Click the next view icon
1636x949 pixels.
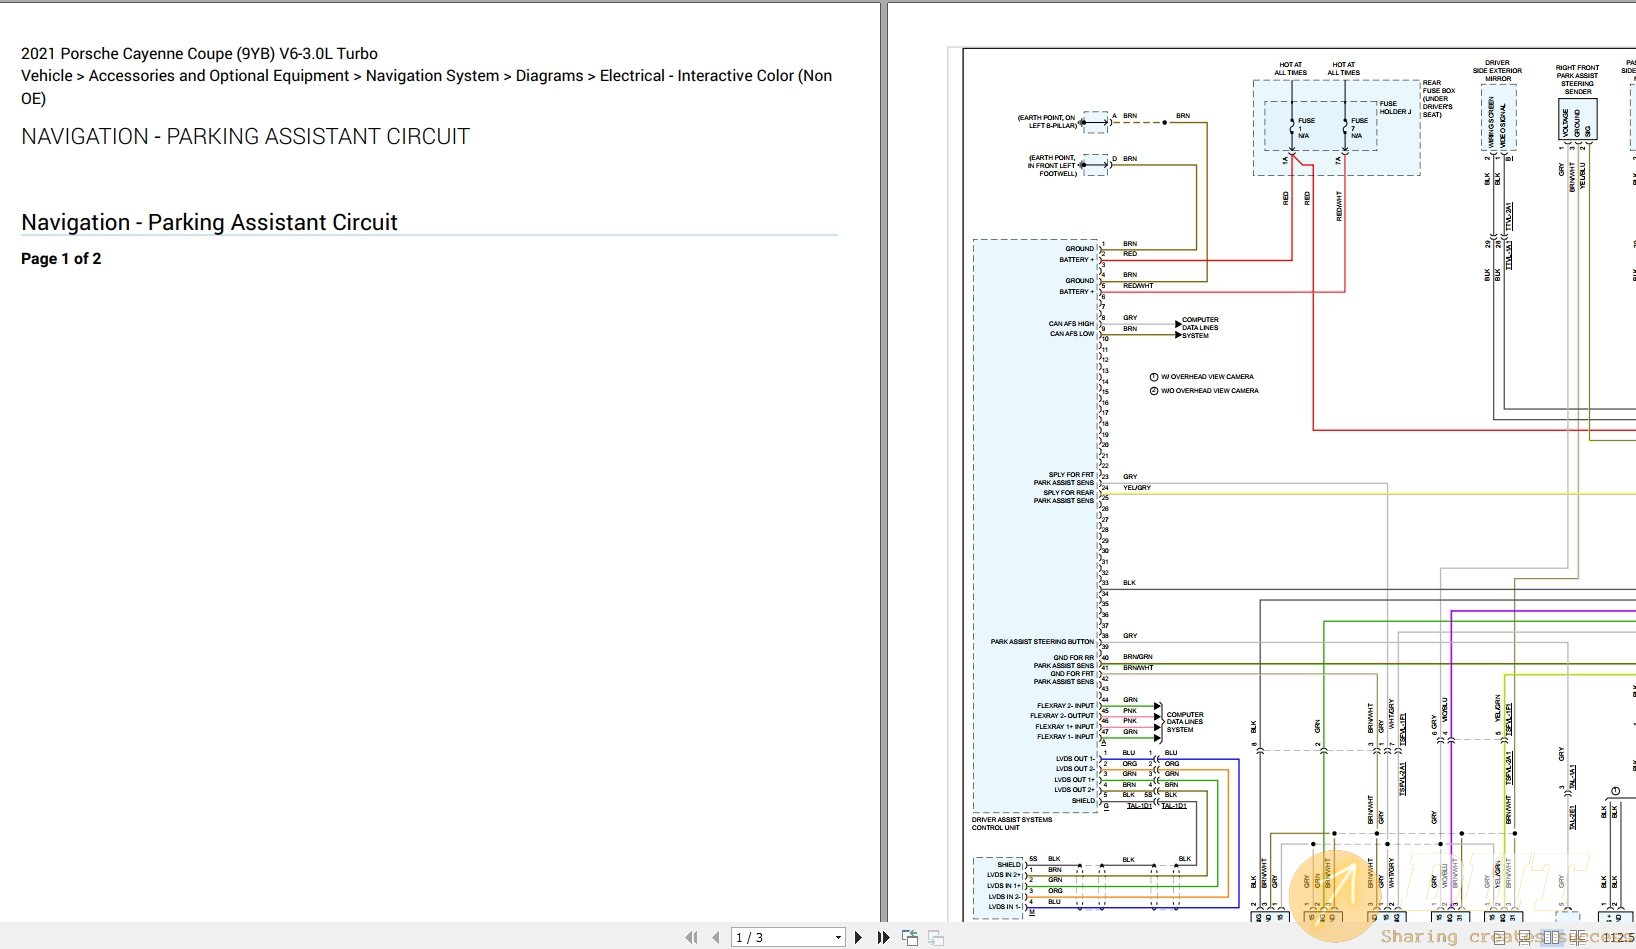click(936, 937)
